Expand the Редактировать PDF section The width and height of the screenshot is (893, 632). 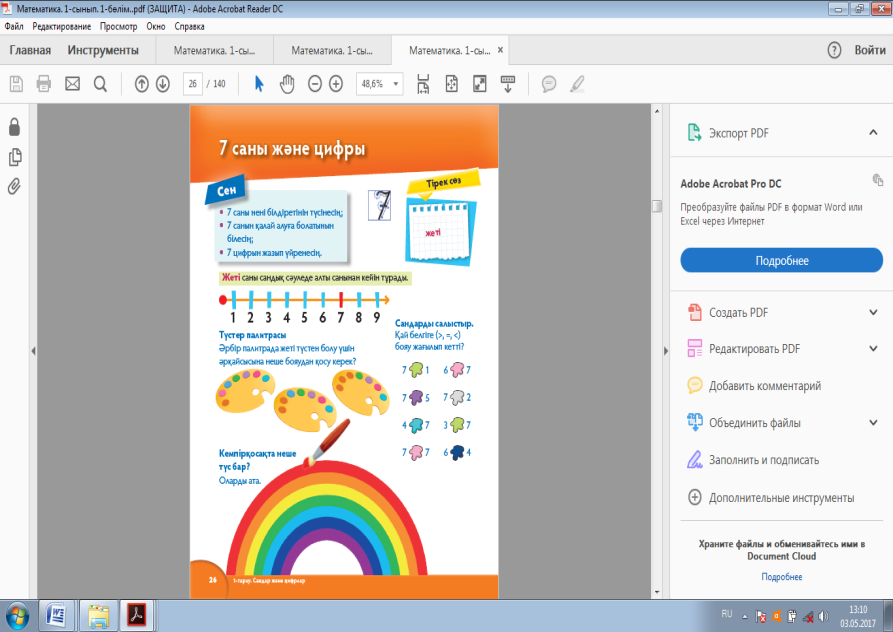coord(873,348)
